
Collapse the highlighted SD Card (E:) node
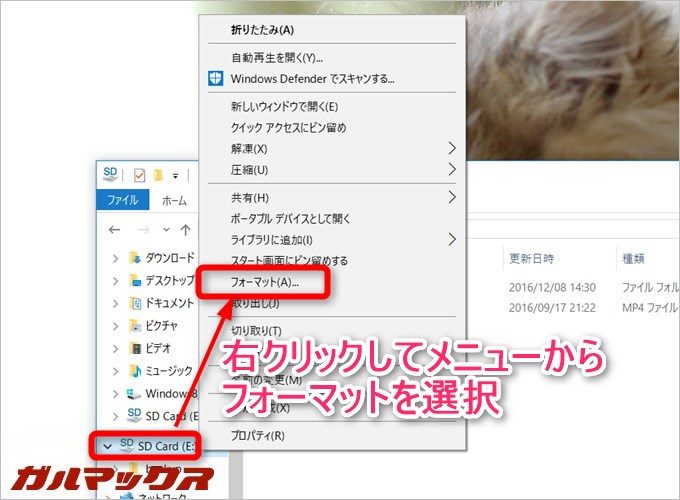107,446
